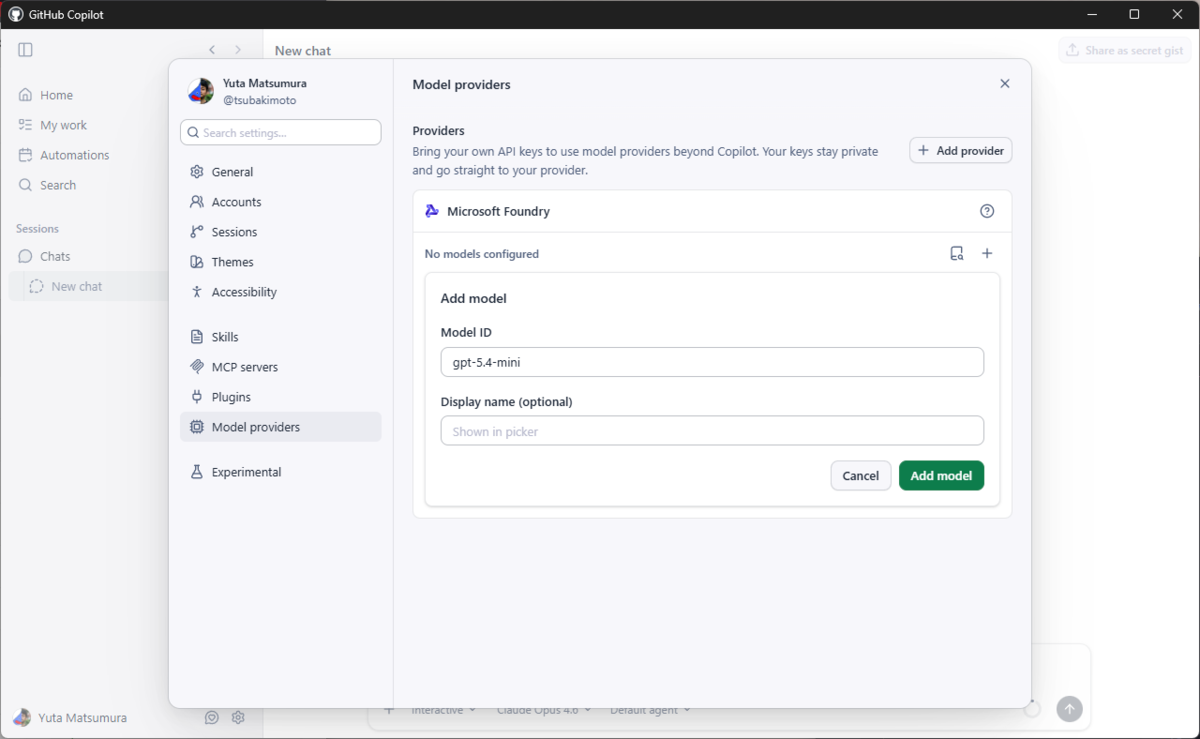The width and height of the screenshot is (1200, 739).
Task: Focus the Search settings field
Action: coord(281,132)
